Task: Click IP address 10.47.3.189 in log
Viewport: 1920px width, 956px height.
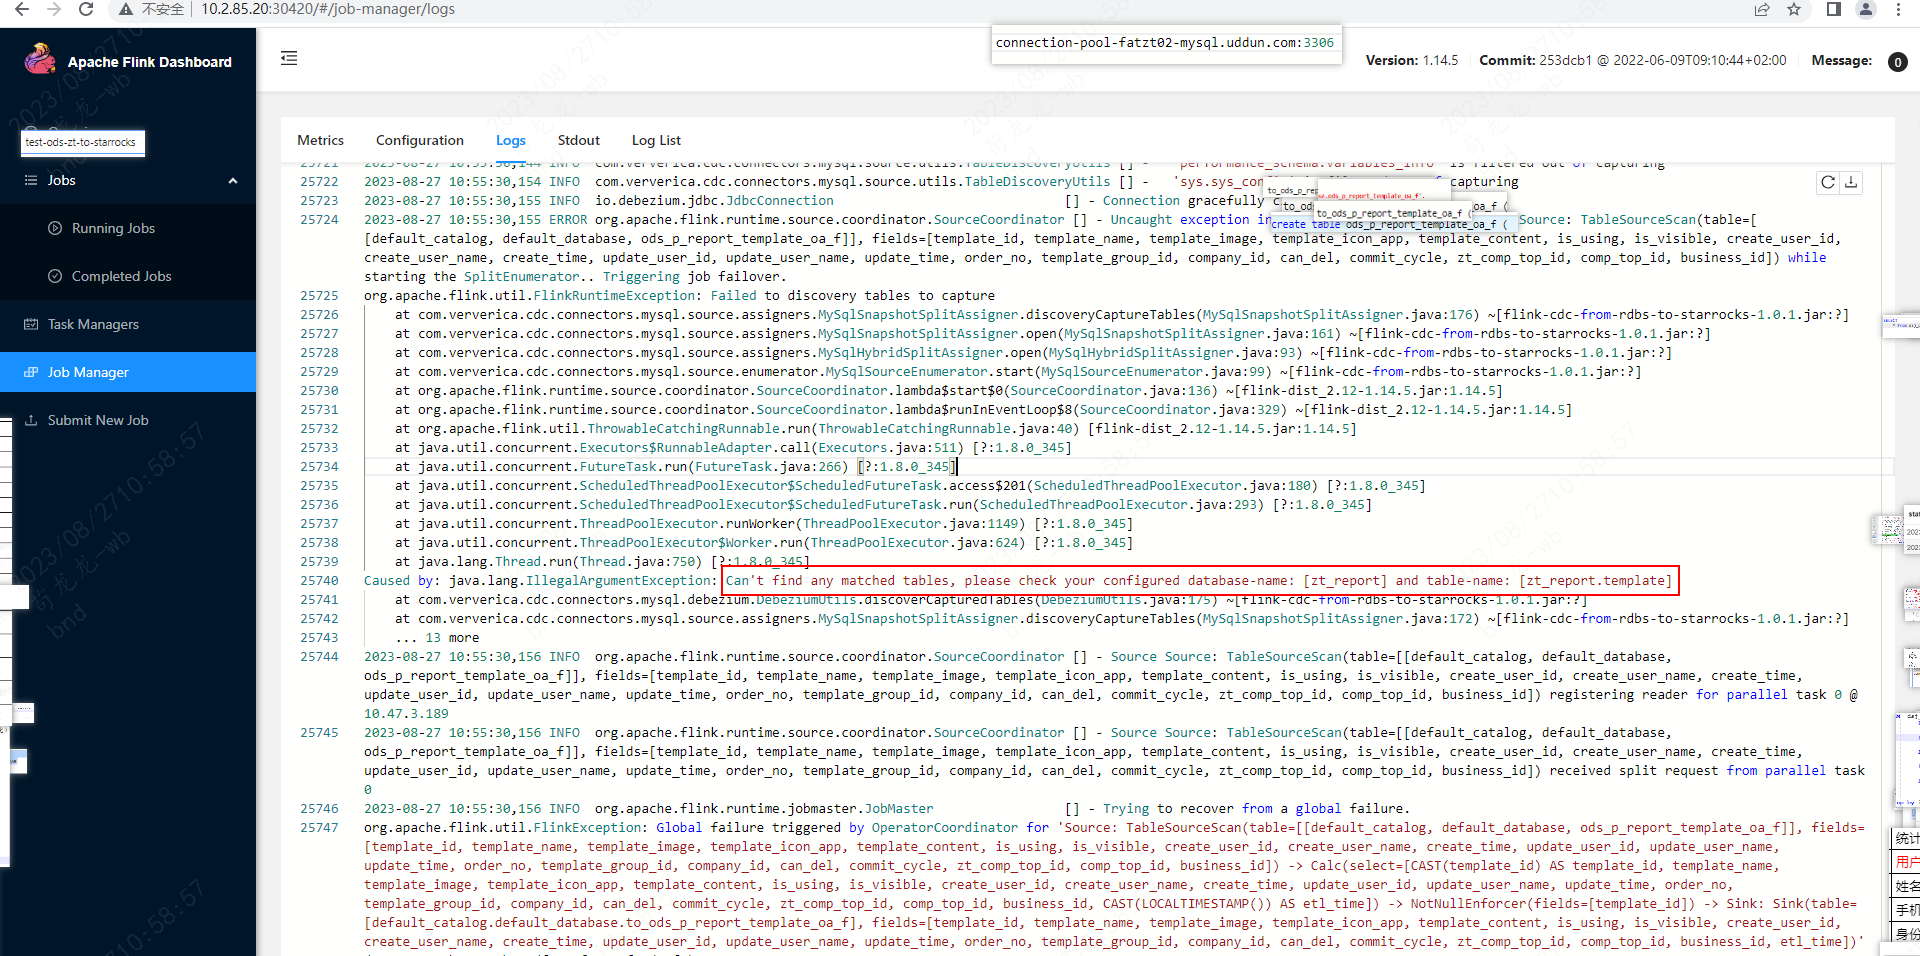Action: click(x=406, y=714)
